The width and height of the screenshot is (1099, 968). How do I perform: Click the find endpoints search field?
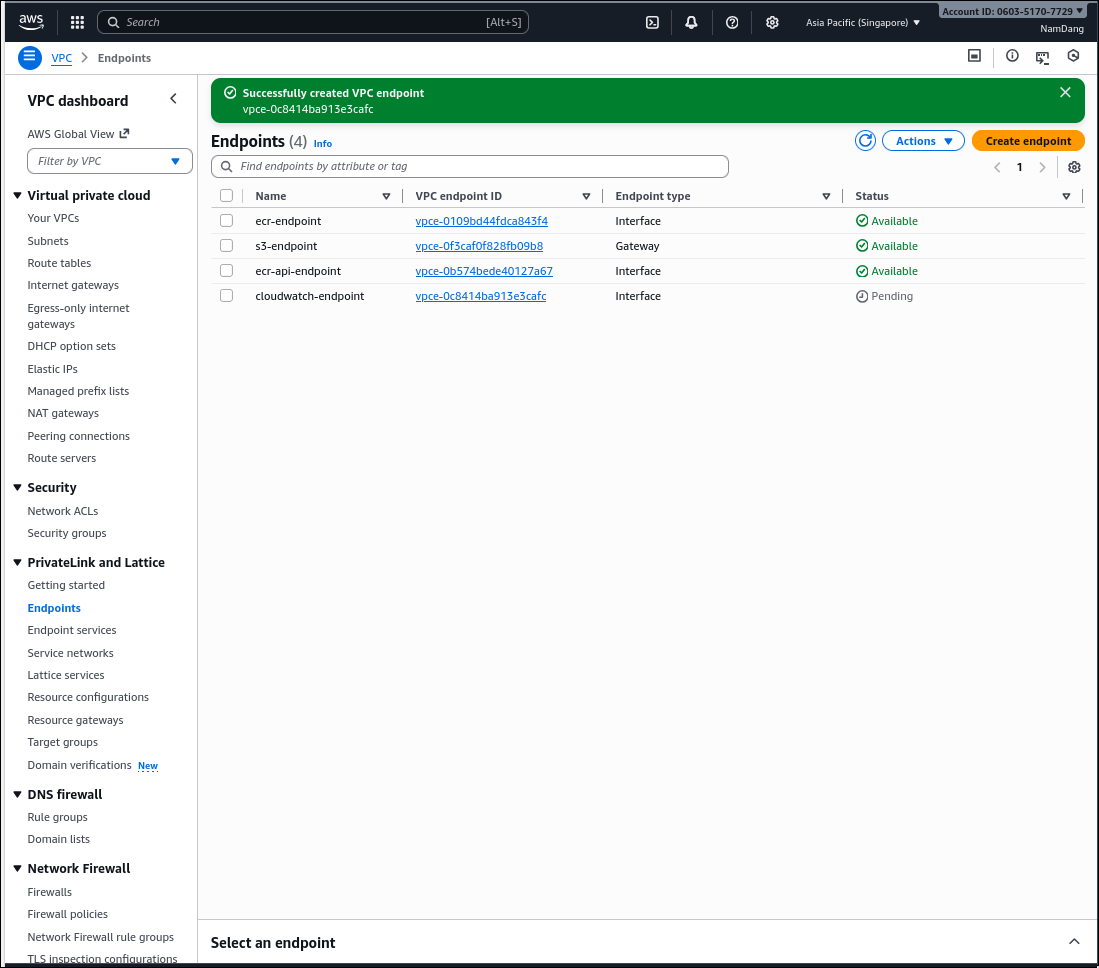[469, 166]
